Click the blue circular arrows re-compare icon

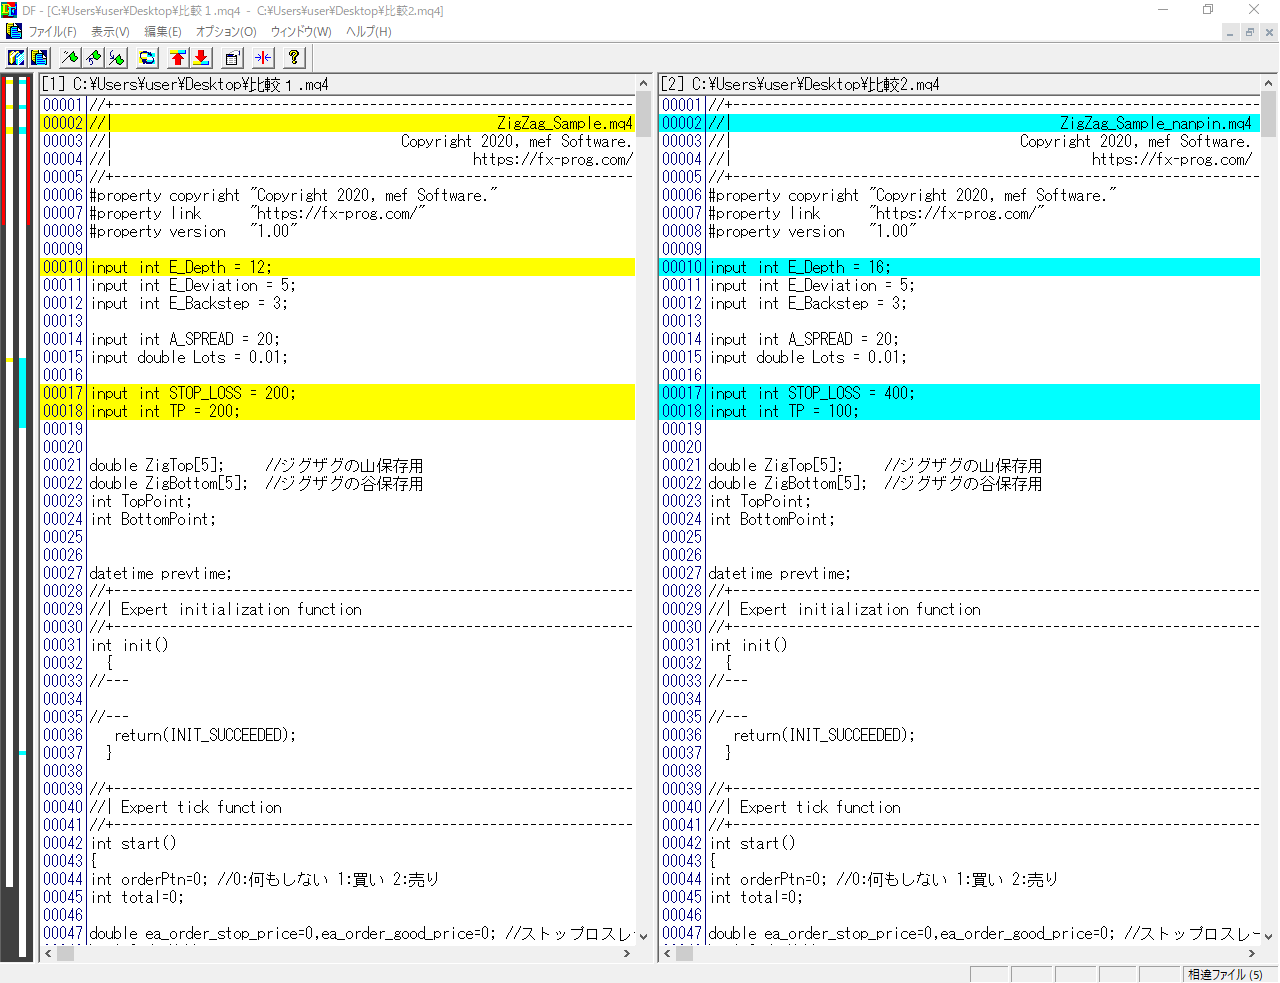tap(147, 58)
